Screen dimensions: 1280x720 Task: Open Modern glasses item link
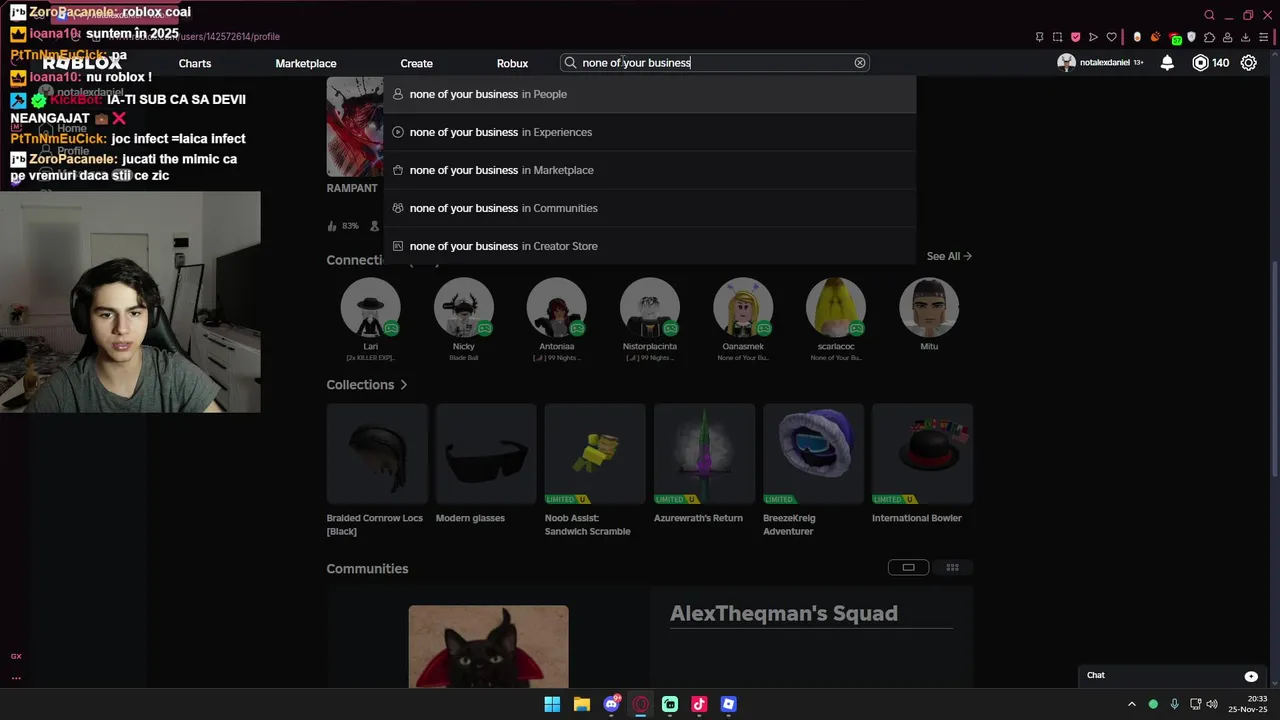pos(470,518)
